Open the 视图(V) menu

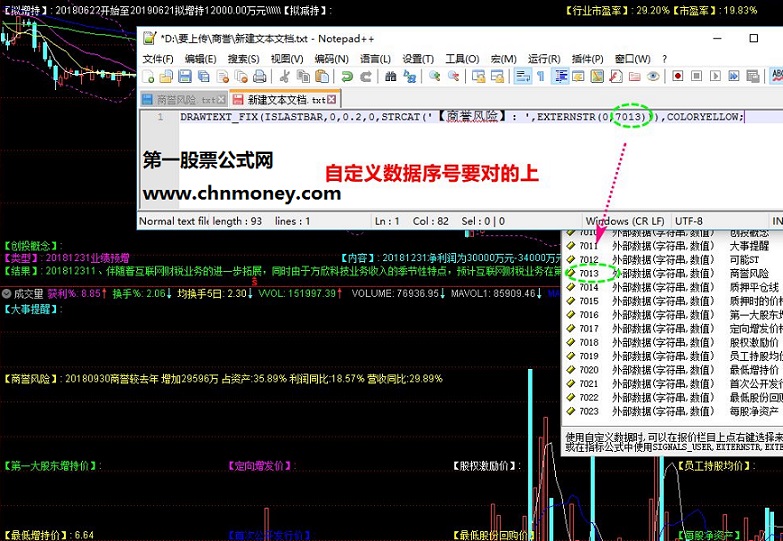[287, 59]
